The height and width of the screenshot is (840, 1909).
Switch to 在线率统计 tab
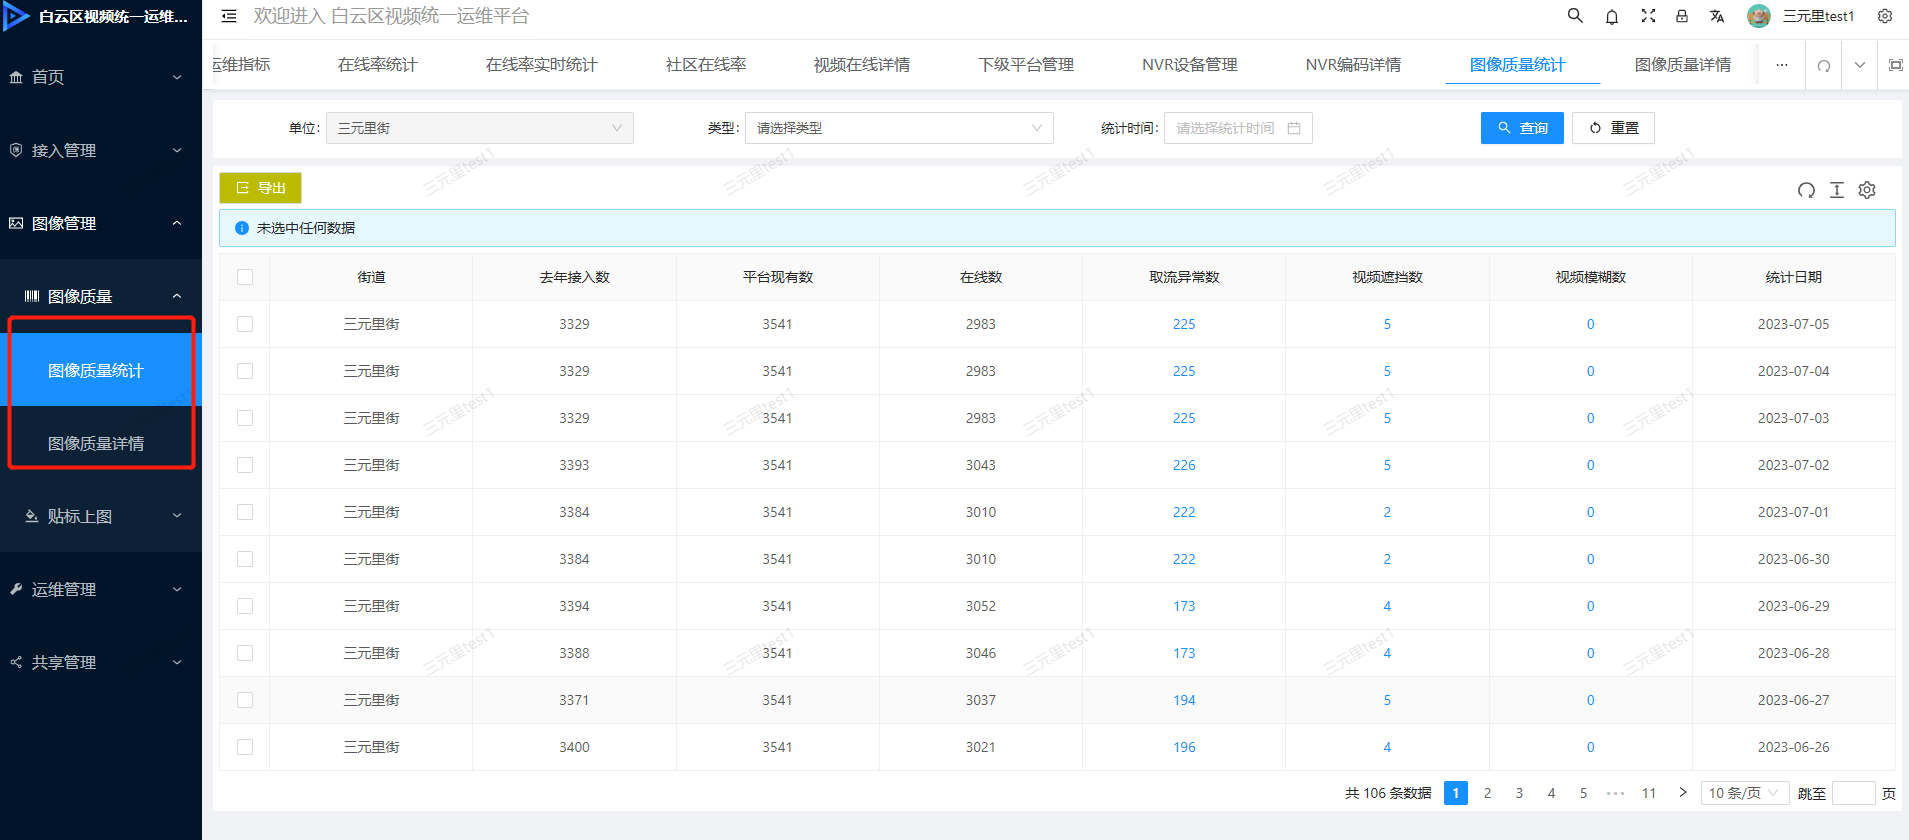pyautogui.click(x=378, y=65)
